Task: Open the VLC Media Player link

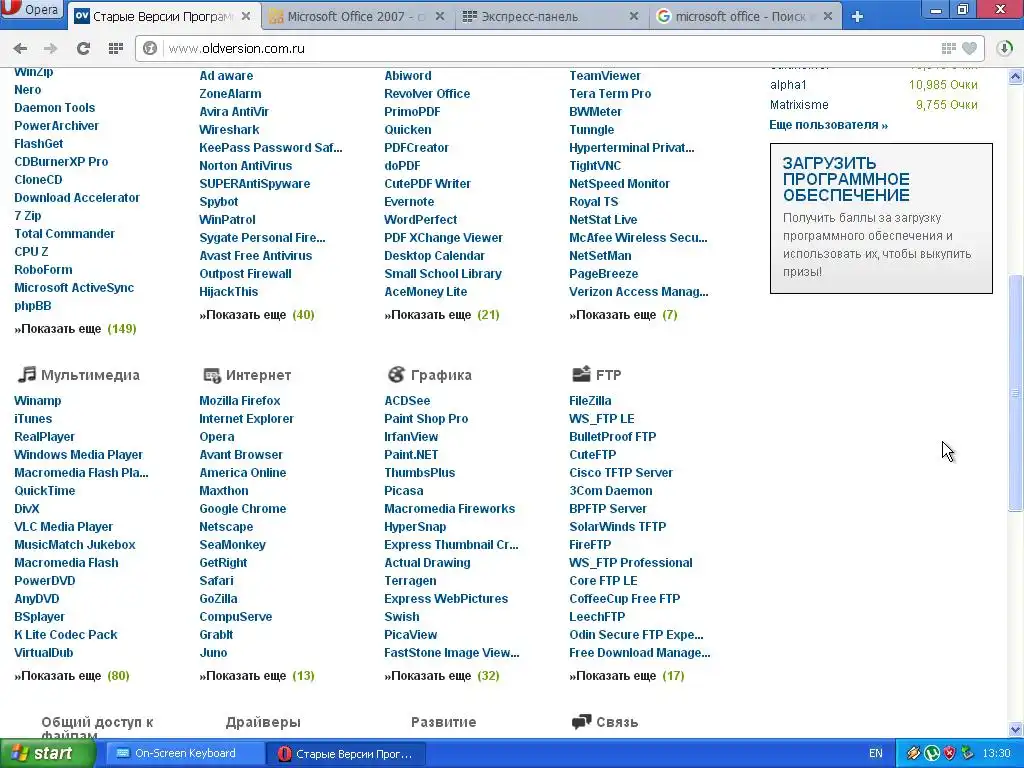Action: point(63,527)
